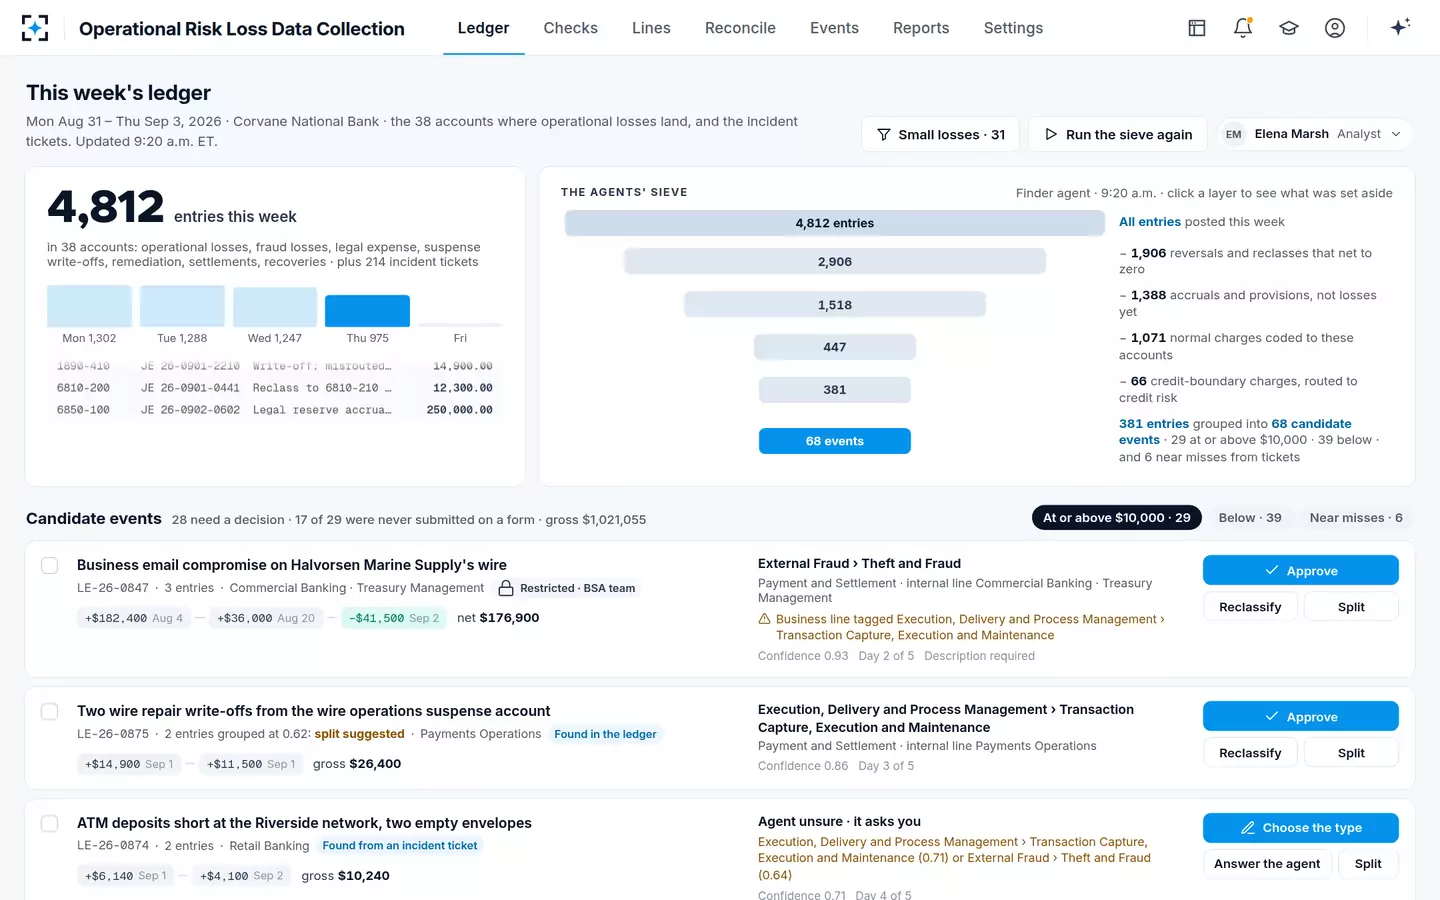Image resolution: width=1440 pixels, height=900 pixels.
Task: Show the Near misses · 6 filter
Action: tap(1356, 518)
